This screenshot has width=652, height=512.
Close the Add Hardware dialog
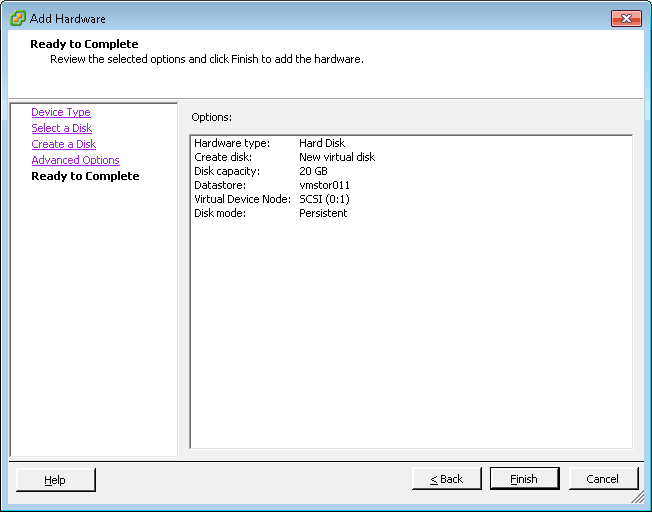pos(626,18)
